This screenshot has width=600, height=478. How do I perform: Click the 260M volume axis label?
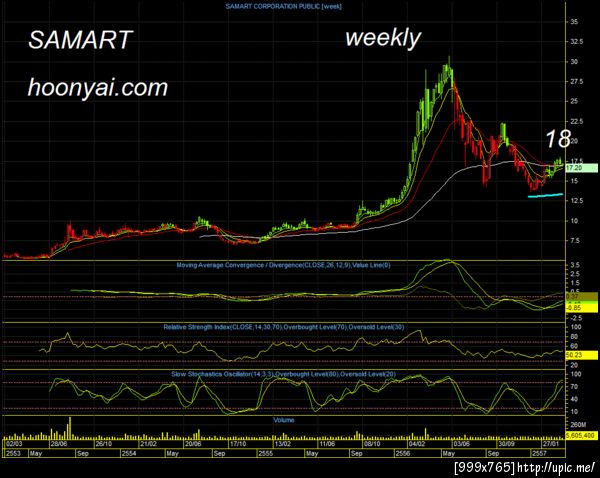pos(578,425)
